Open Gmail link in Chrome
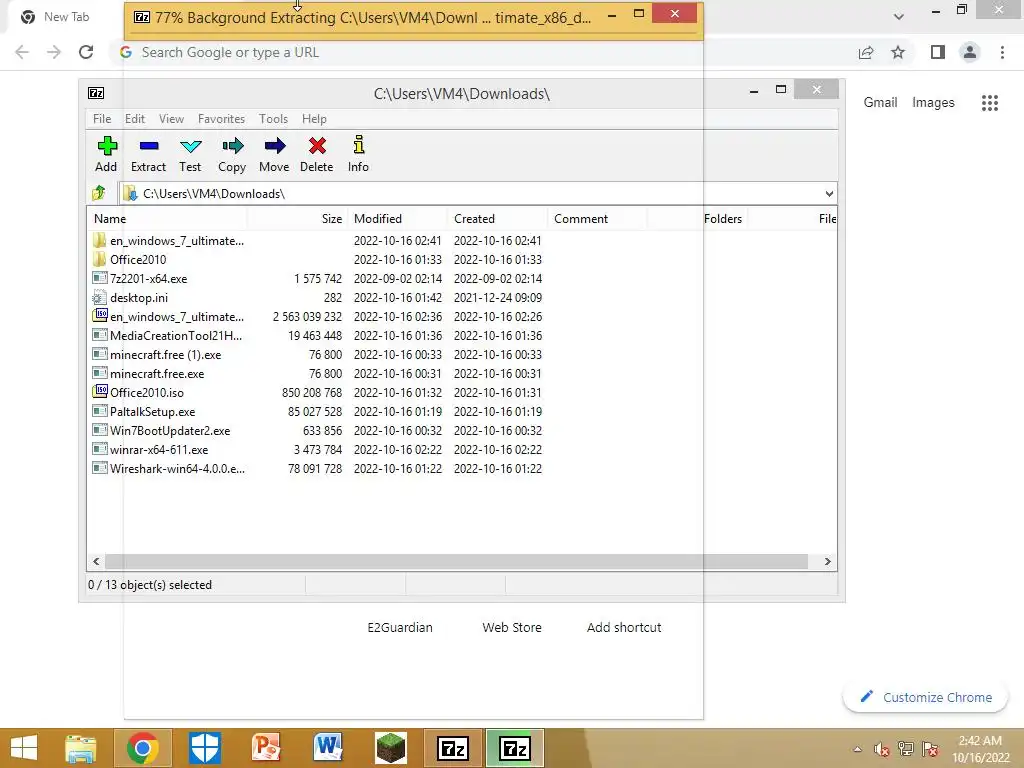This screenshot has height=768, width=1024. (x=880, y=103)
